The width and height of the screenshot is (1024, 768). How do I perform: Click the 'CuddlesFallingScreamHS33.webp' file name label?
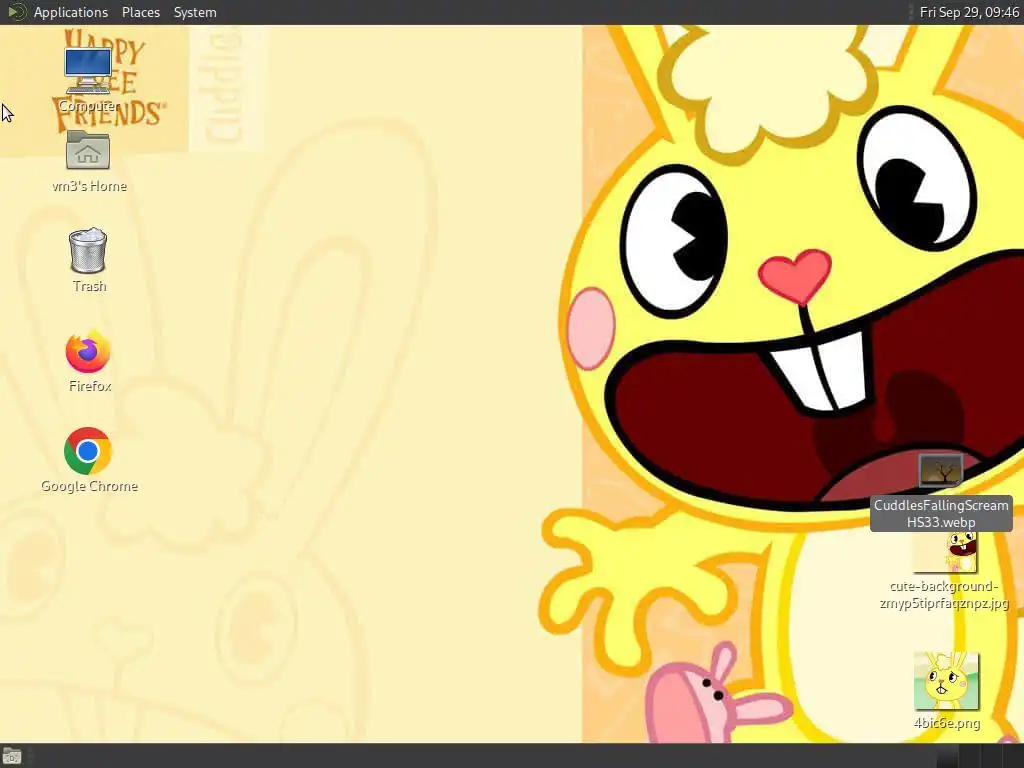(x=941, y=513)
